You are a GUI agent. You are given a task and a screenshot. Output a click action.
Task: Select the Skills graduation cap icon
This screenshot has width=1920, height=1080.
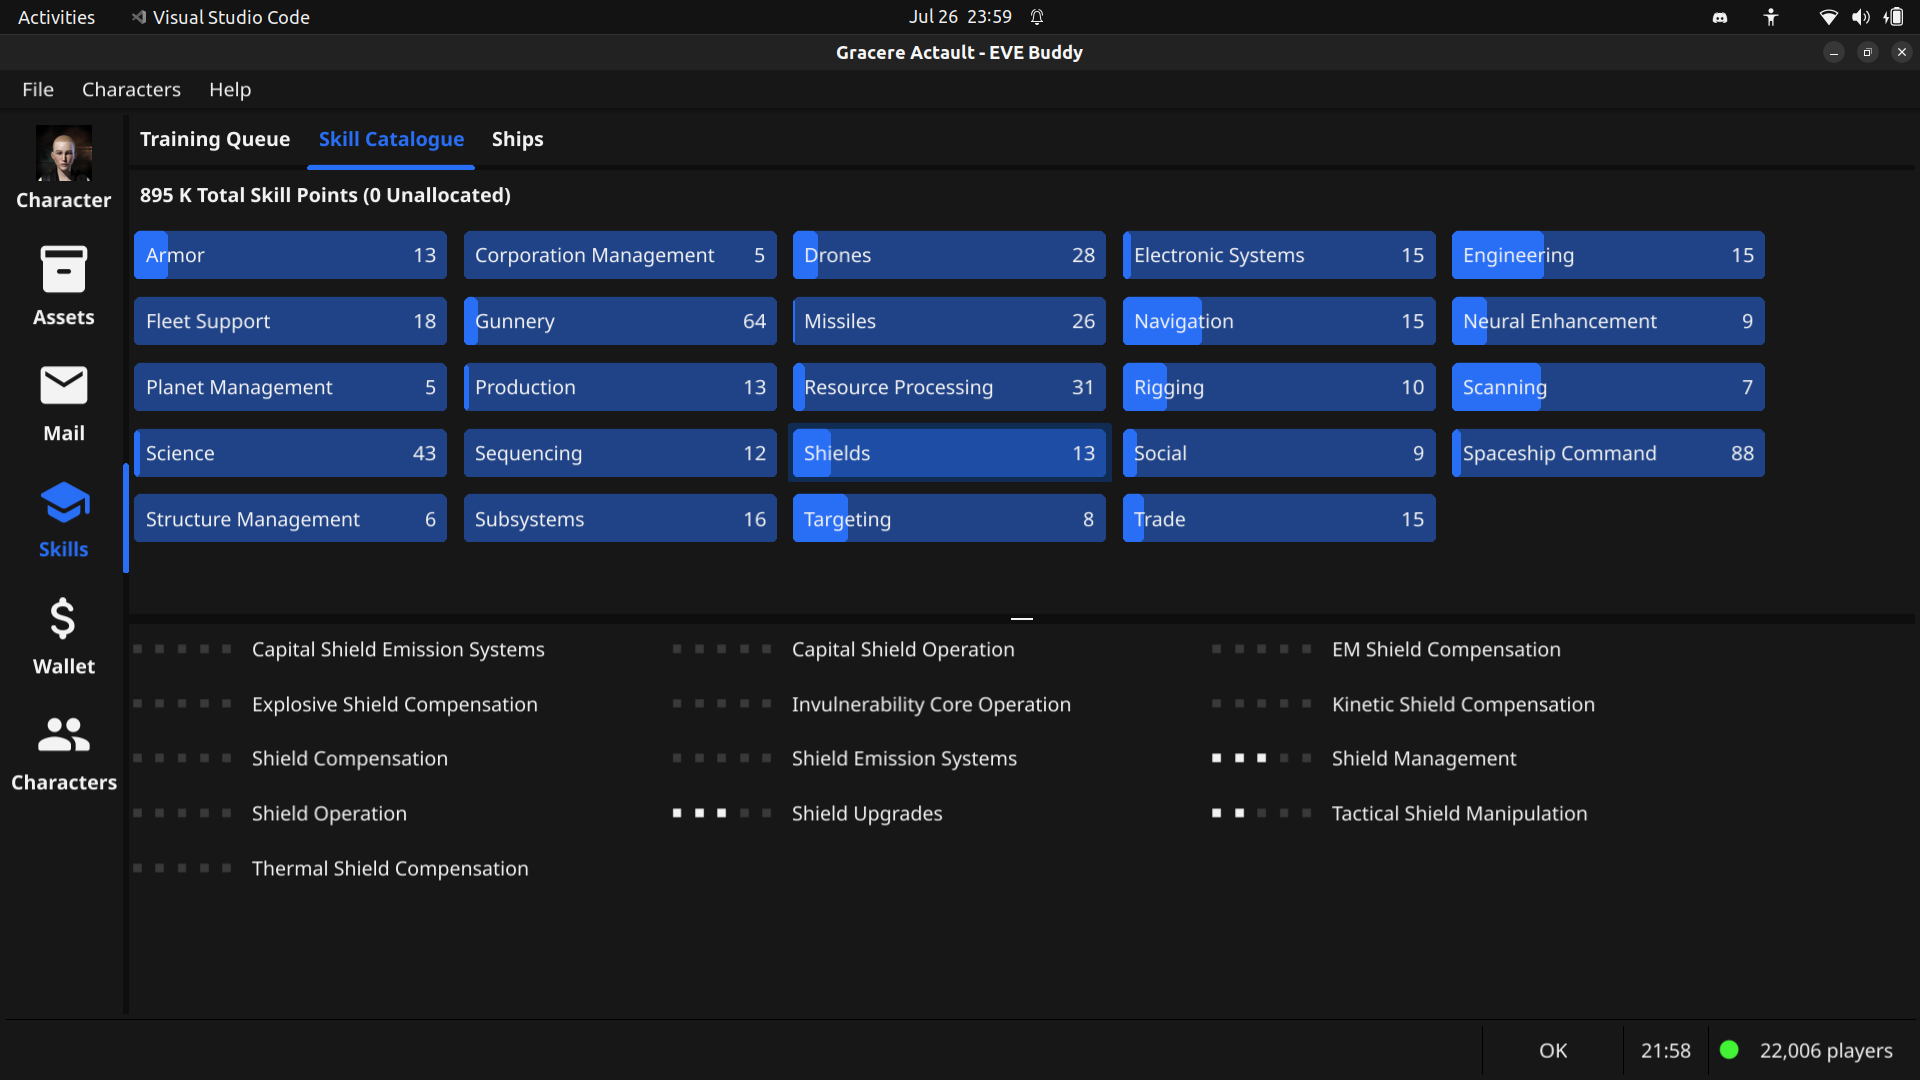(x=64, y=502)
